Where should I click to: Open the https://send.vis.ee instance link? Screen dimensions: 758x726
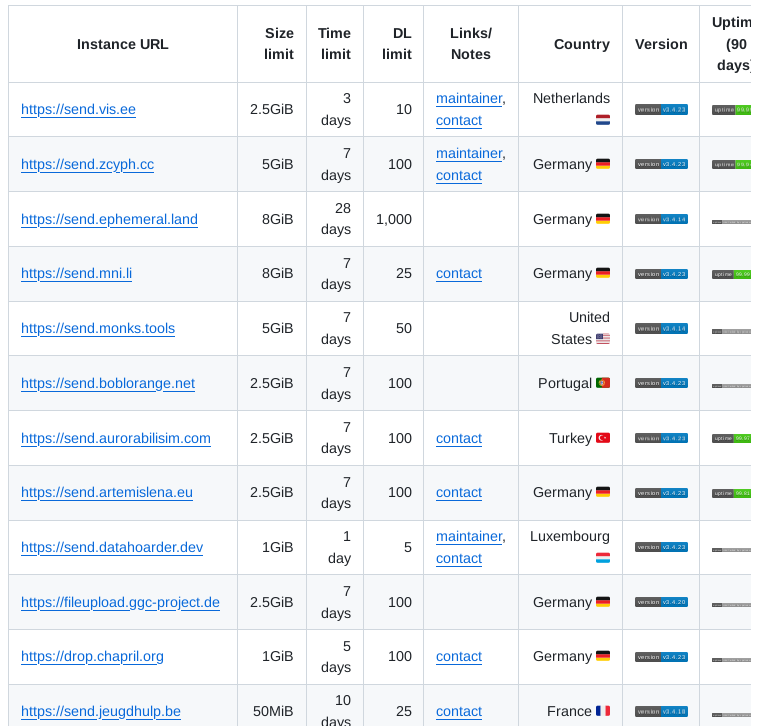(78, 110)
